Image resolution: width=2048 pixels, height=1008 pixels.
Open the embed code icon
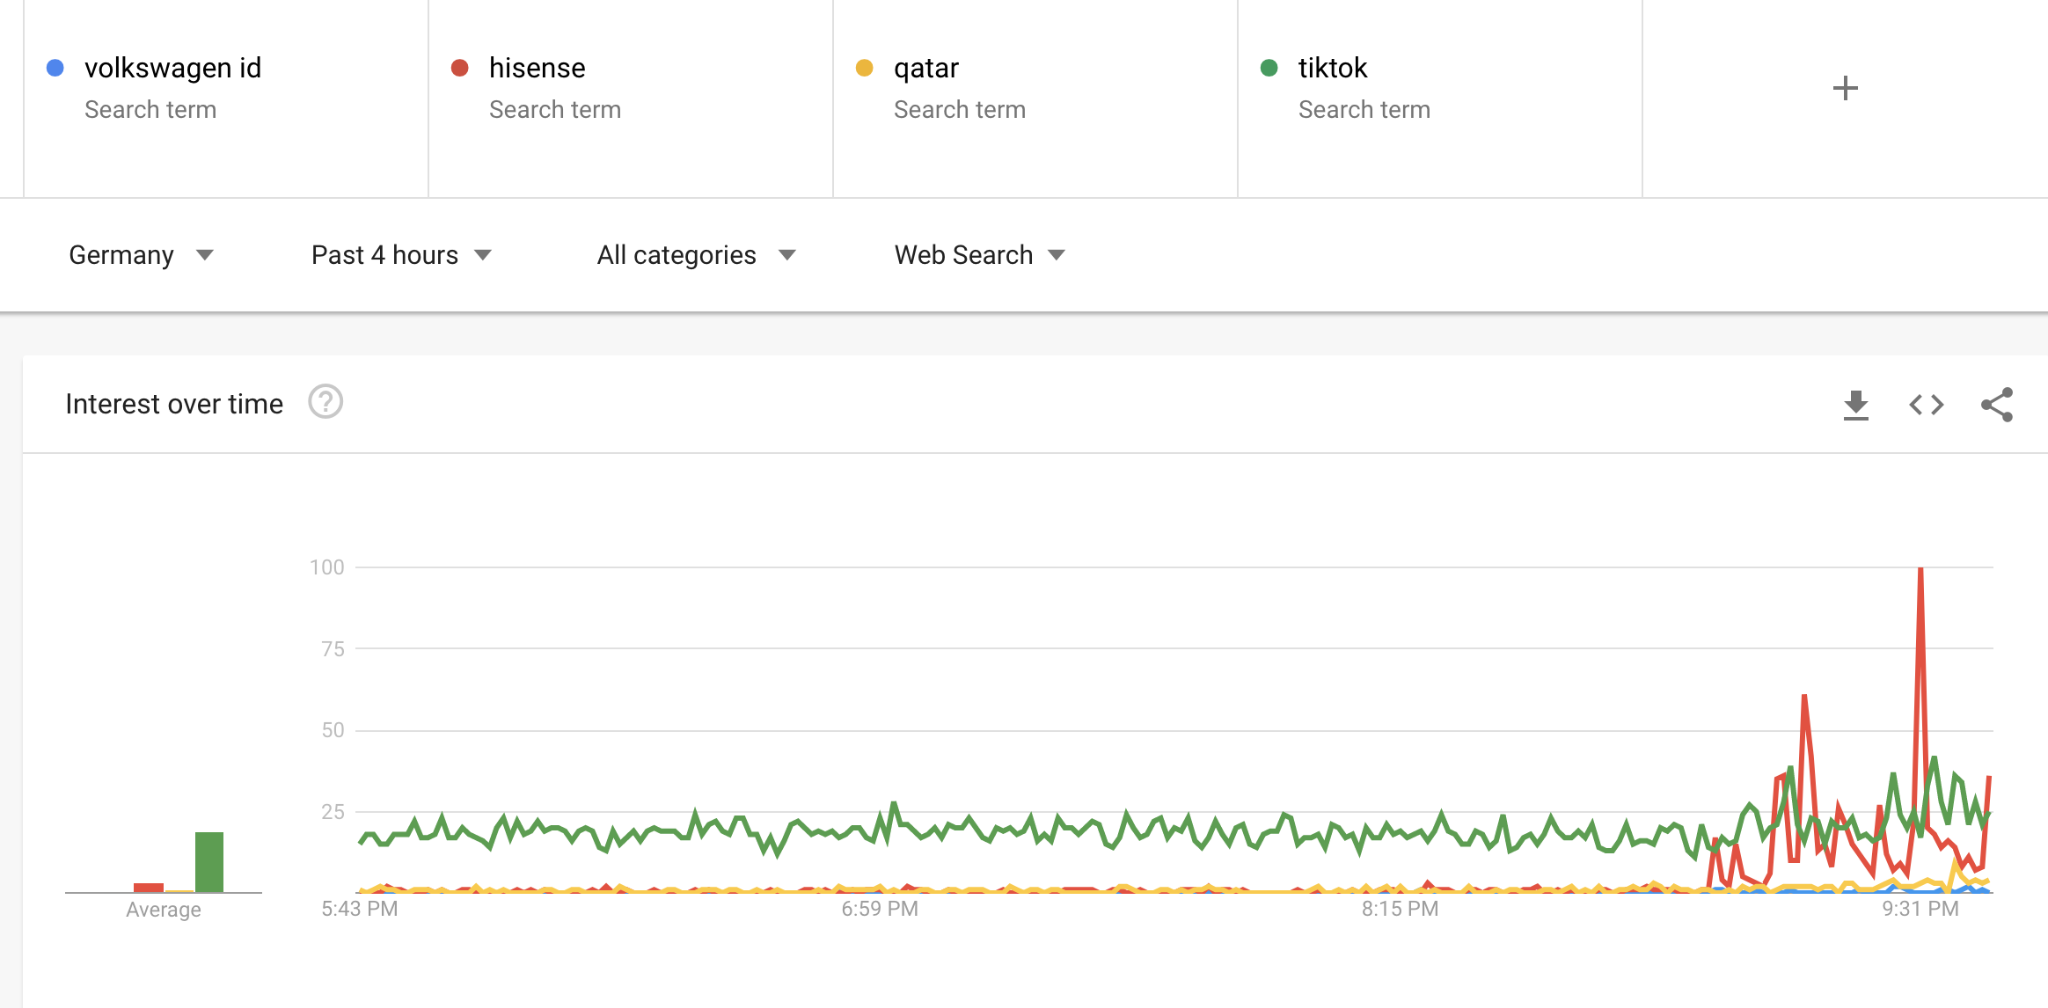click(1926, 405)
